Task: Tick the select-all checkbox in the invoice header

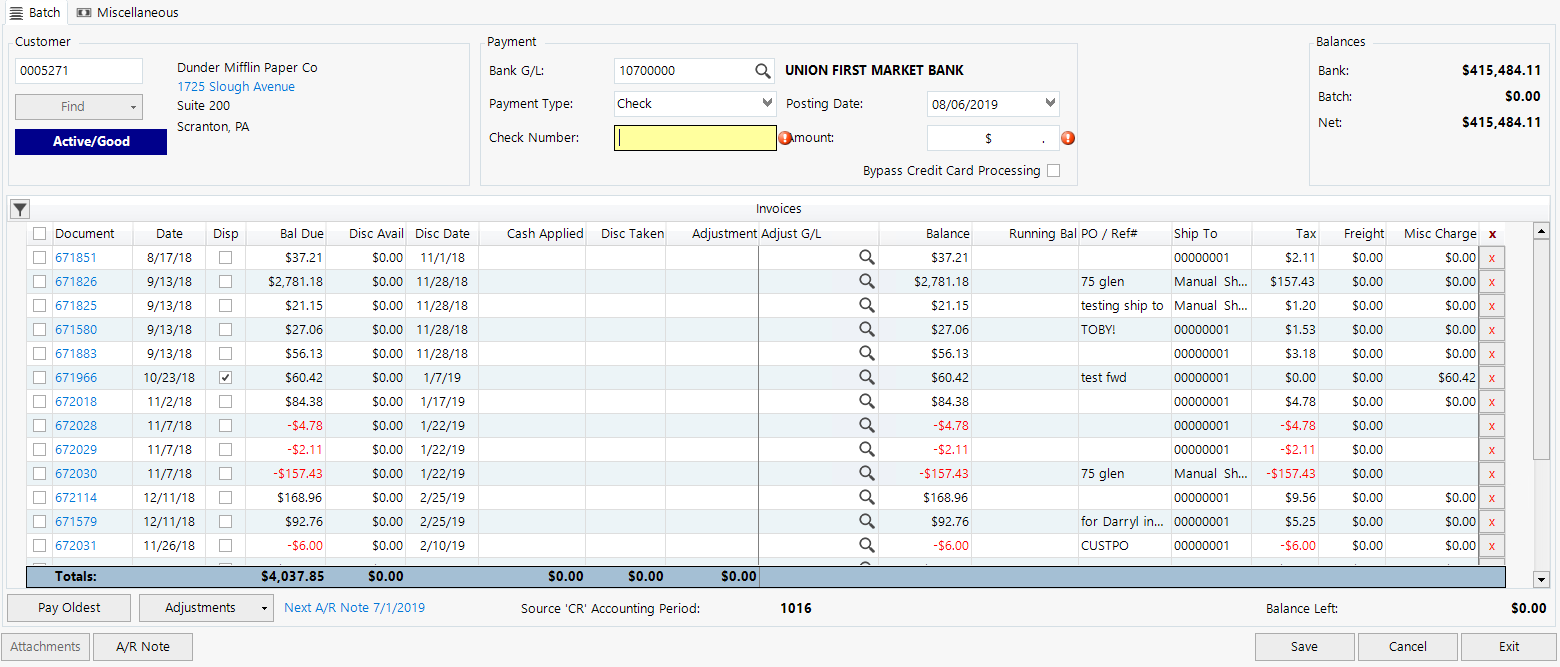Action: point(39,234)
